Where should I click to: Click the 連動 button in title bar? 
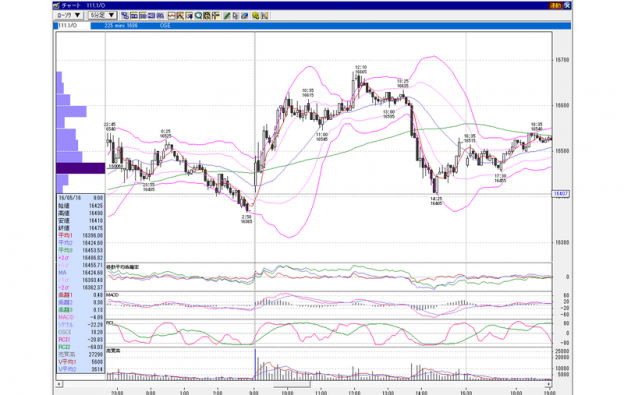coord(555,6)
